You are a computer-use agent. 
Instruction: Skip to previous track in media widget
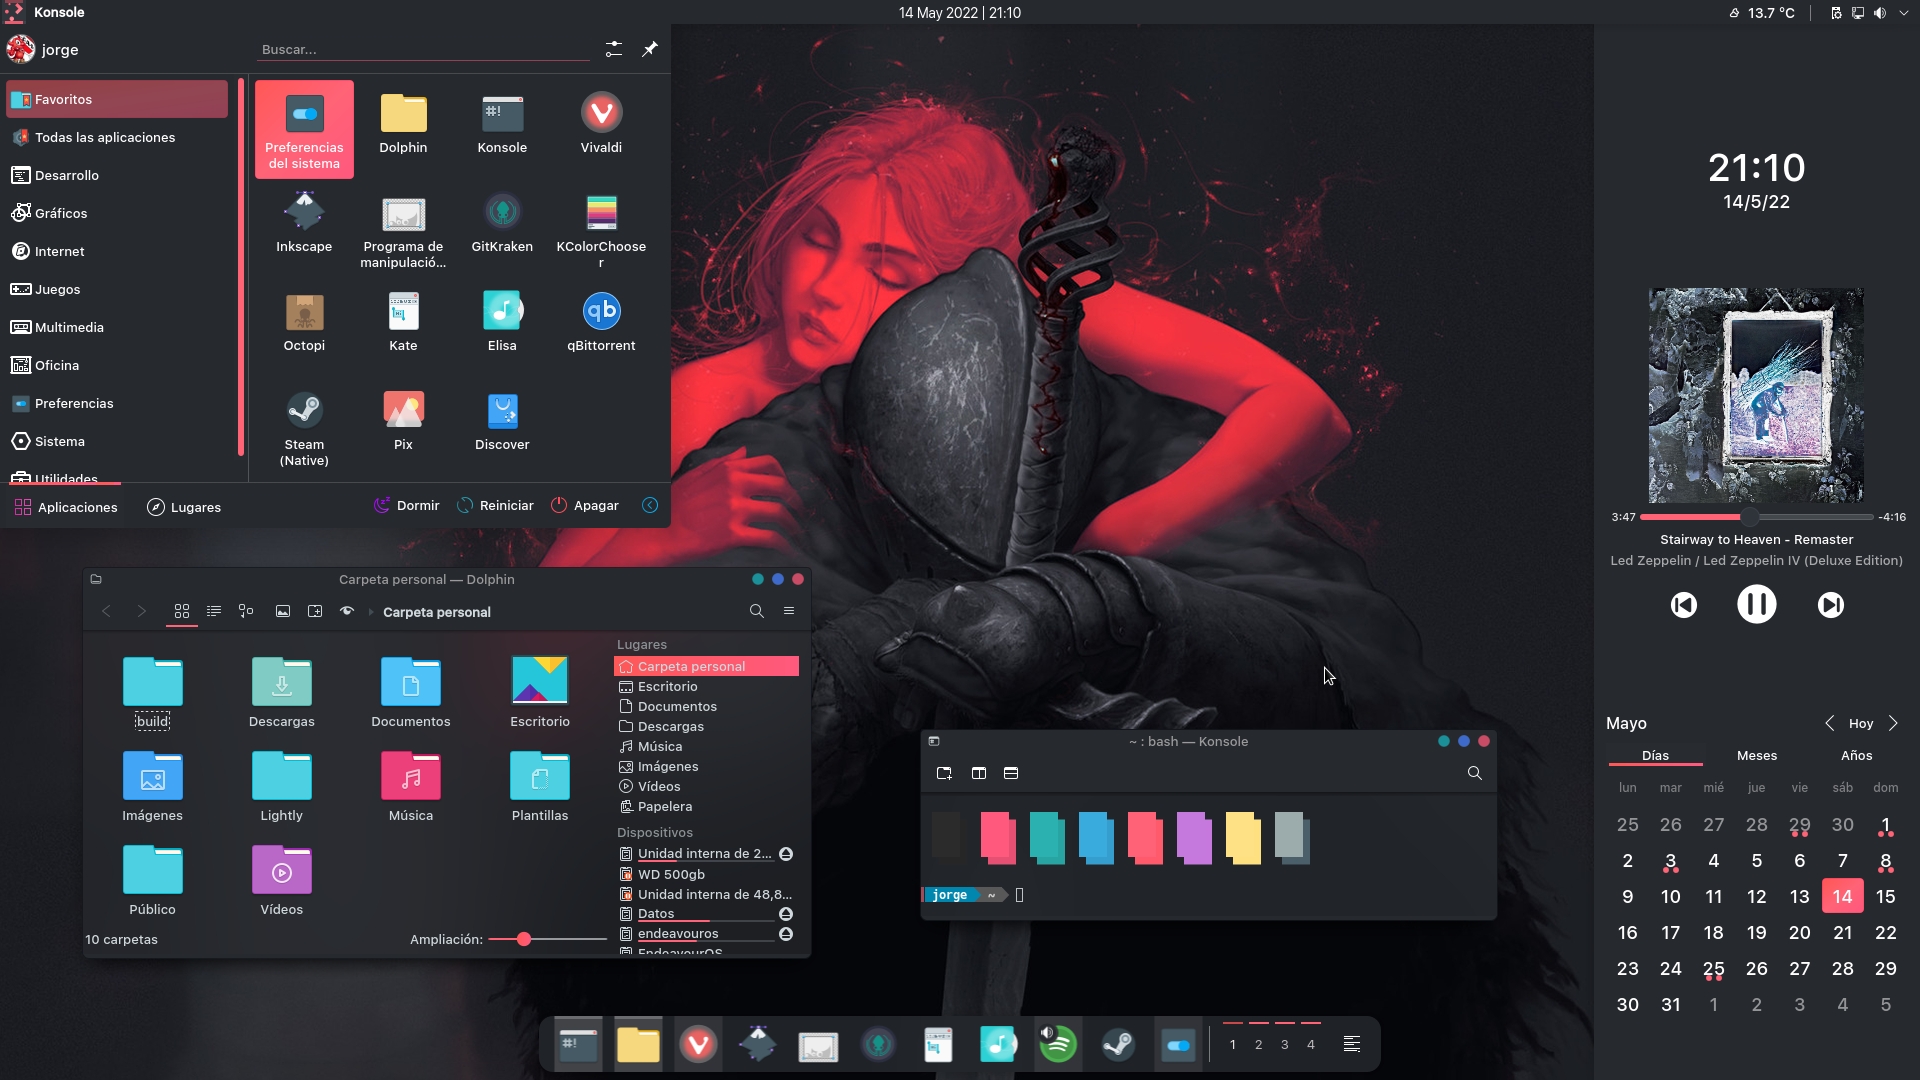(x=1684, y=605)
